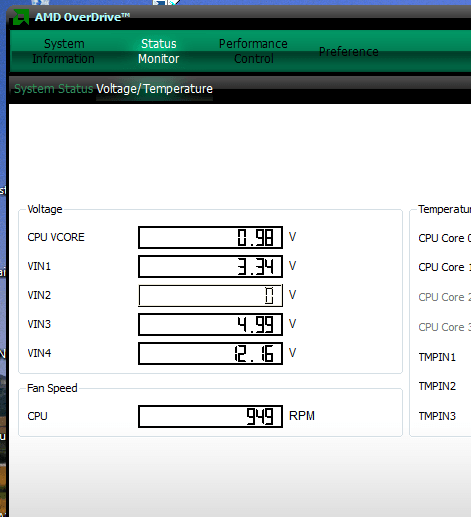This screenshot has width=471, height=517.
Task: Click the greyed CPU Core 3 label
Action: click(445, 327)
